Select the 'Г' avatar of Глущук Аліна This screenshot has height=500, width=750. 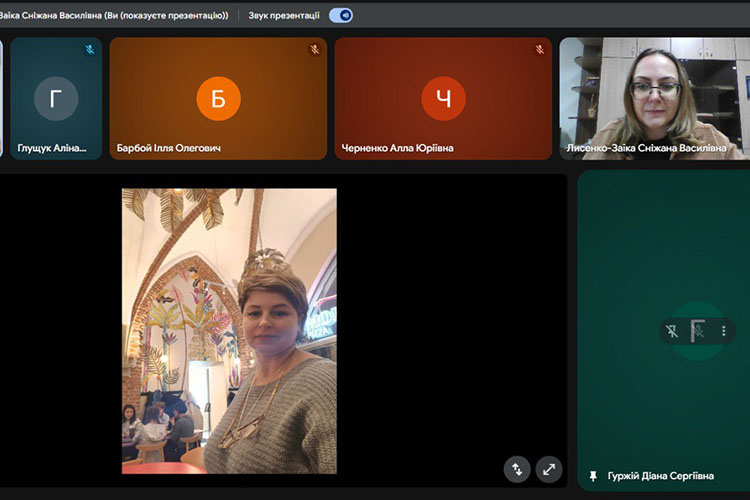(x=56, y=98)
